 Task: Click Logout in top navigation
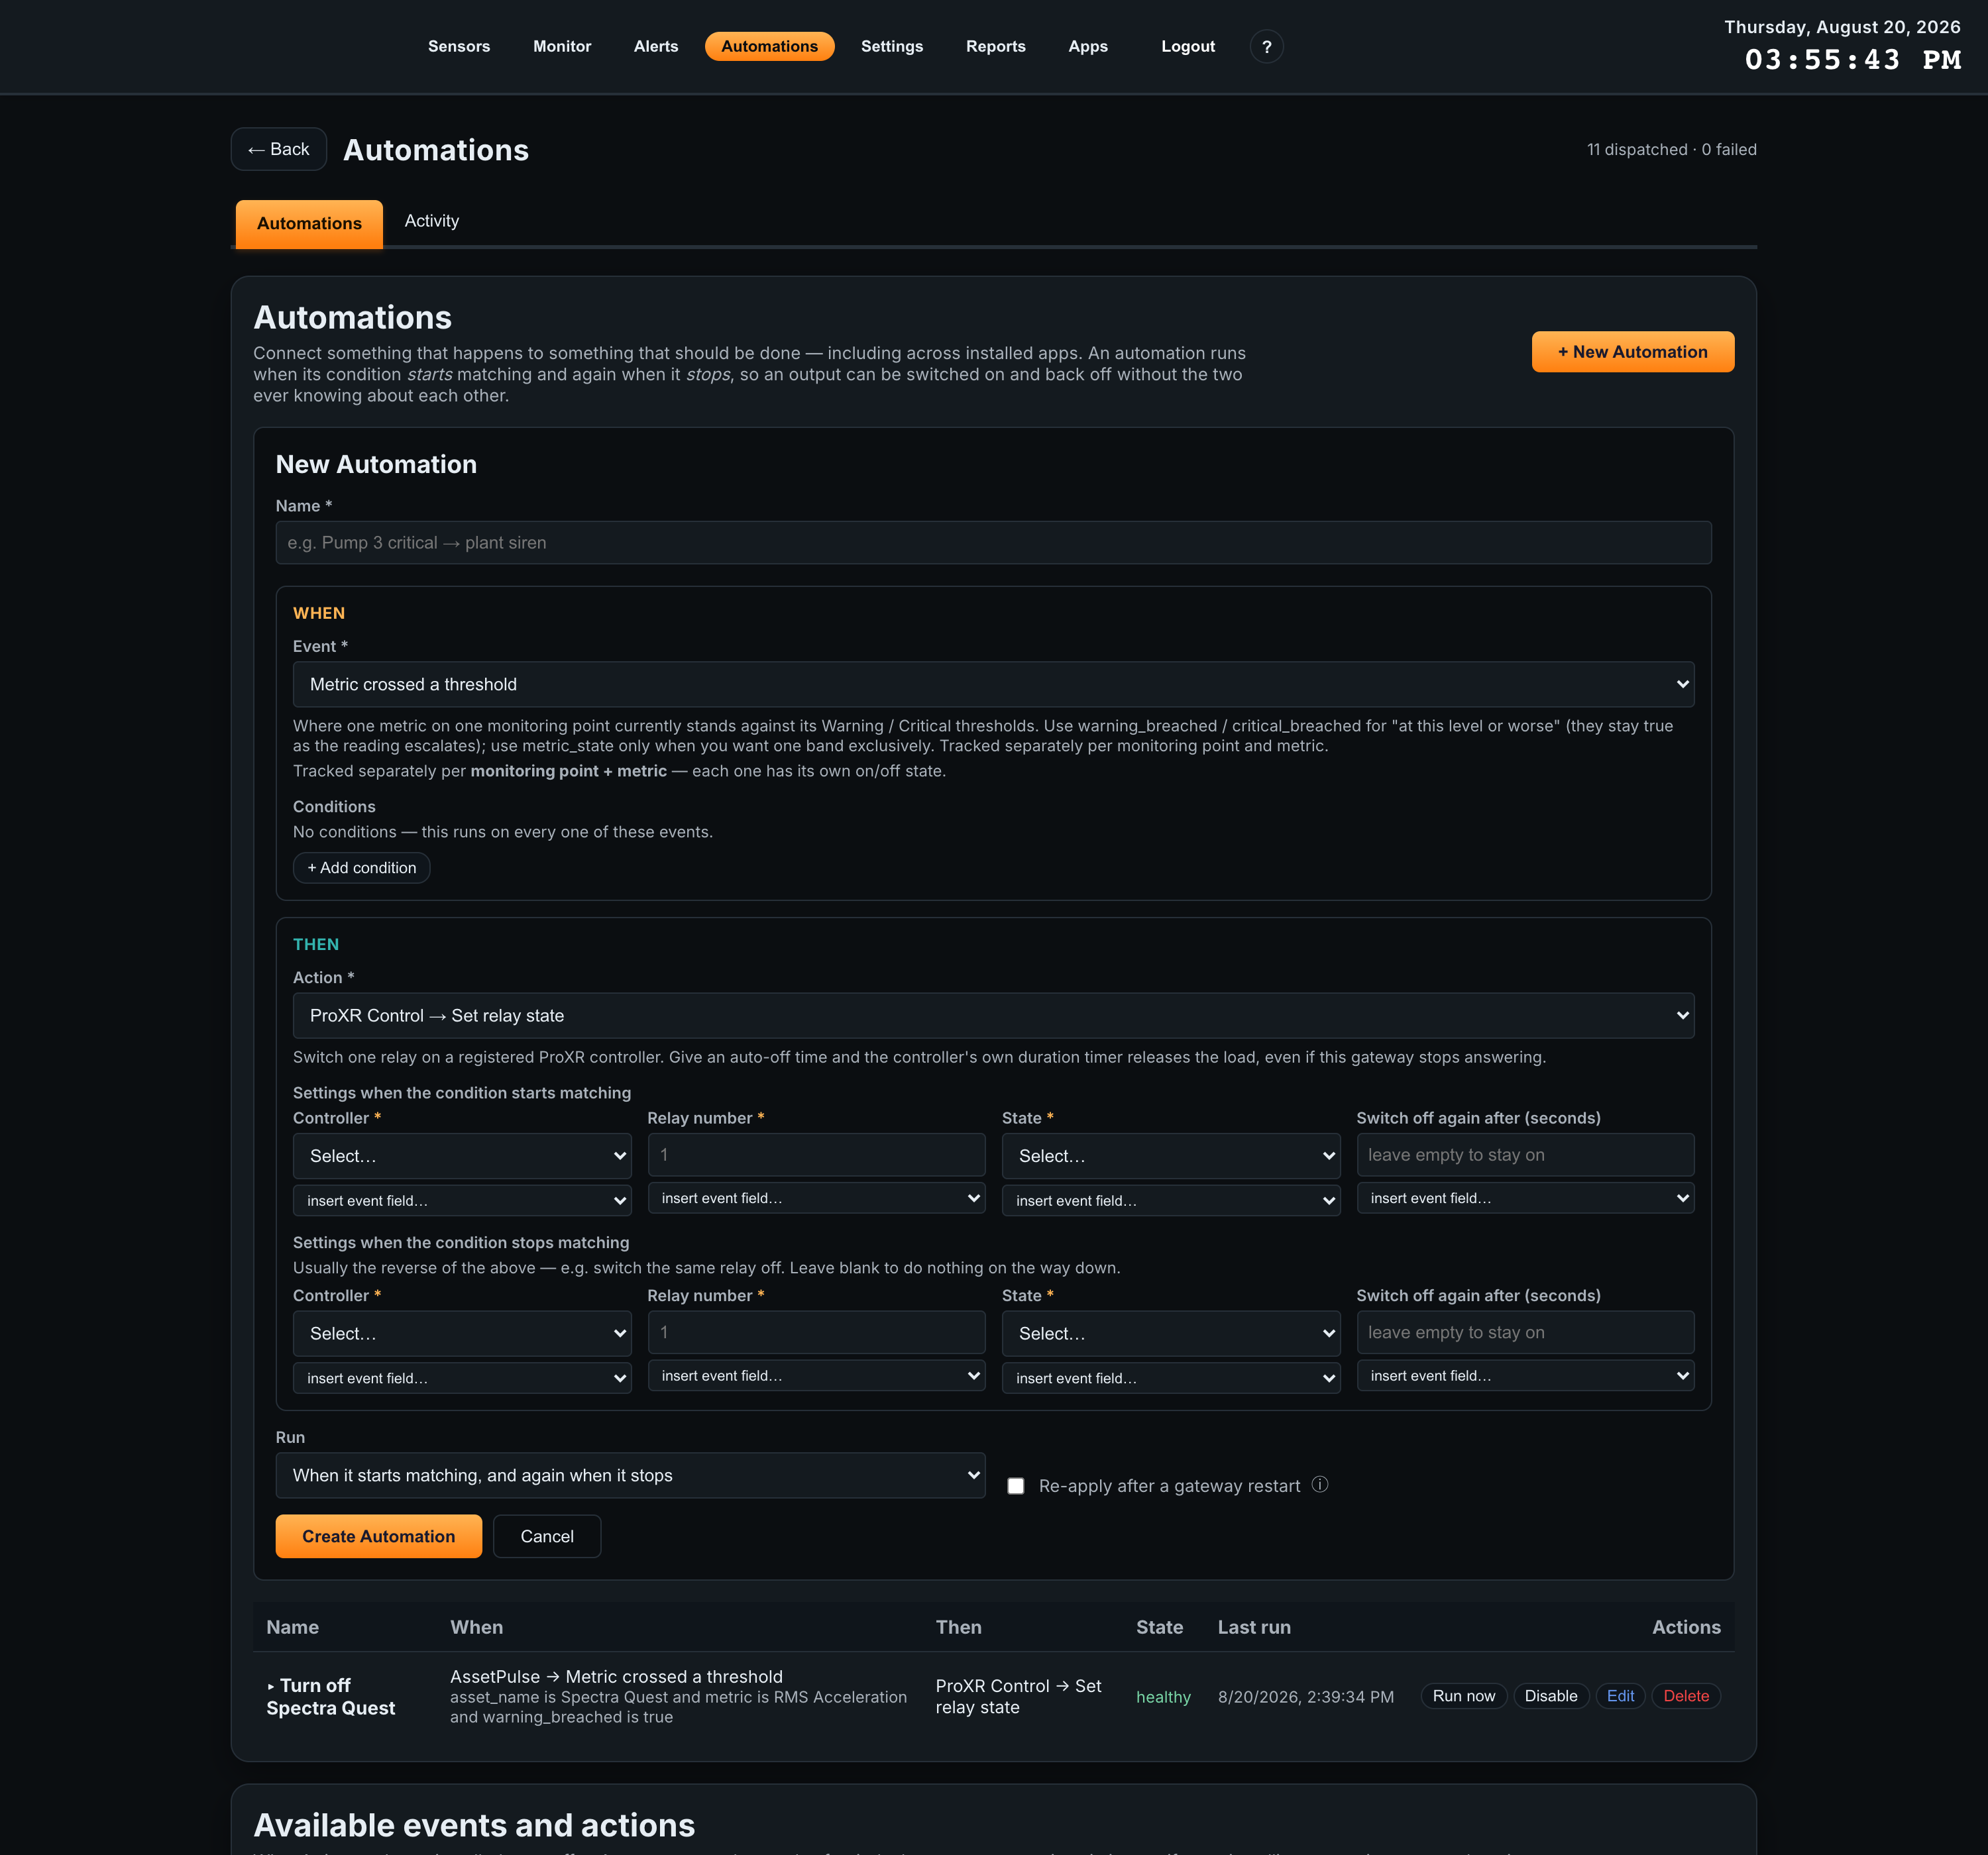pos(1188,46)
